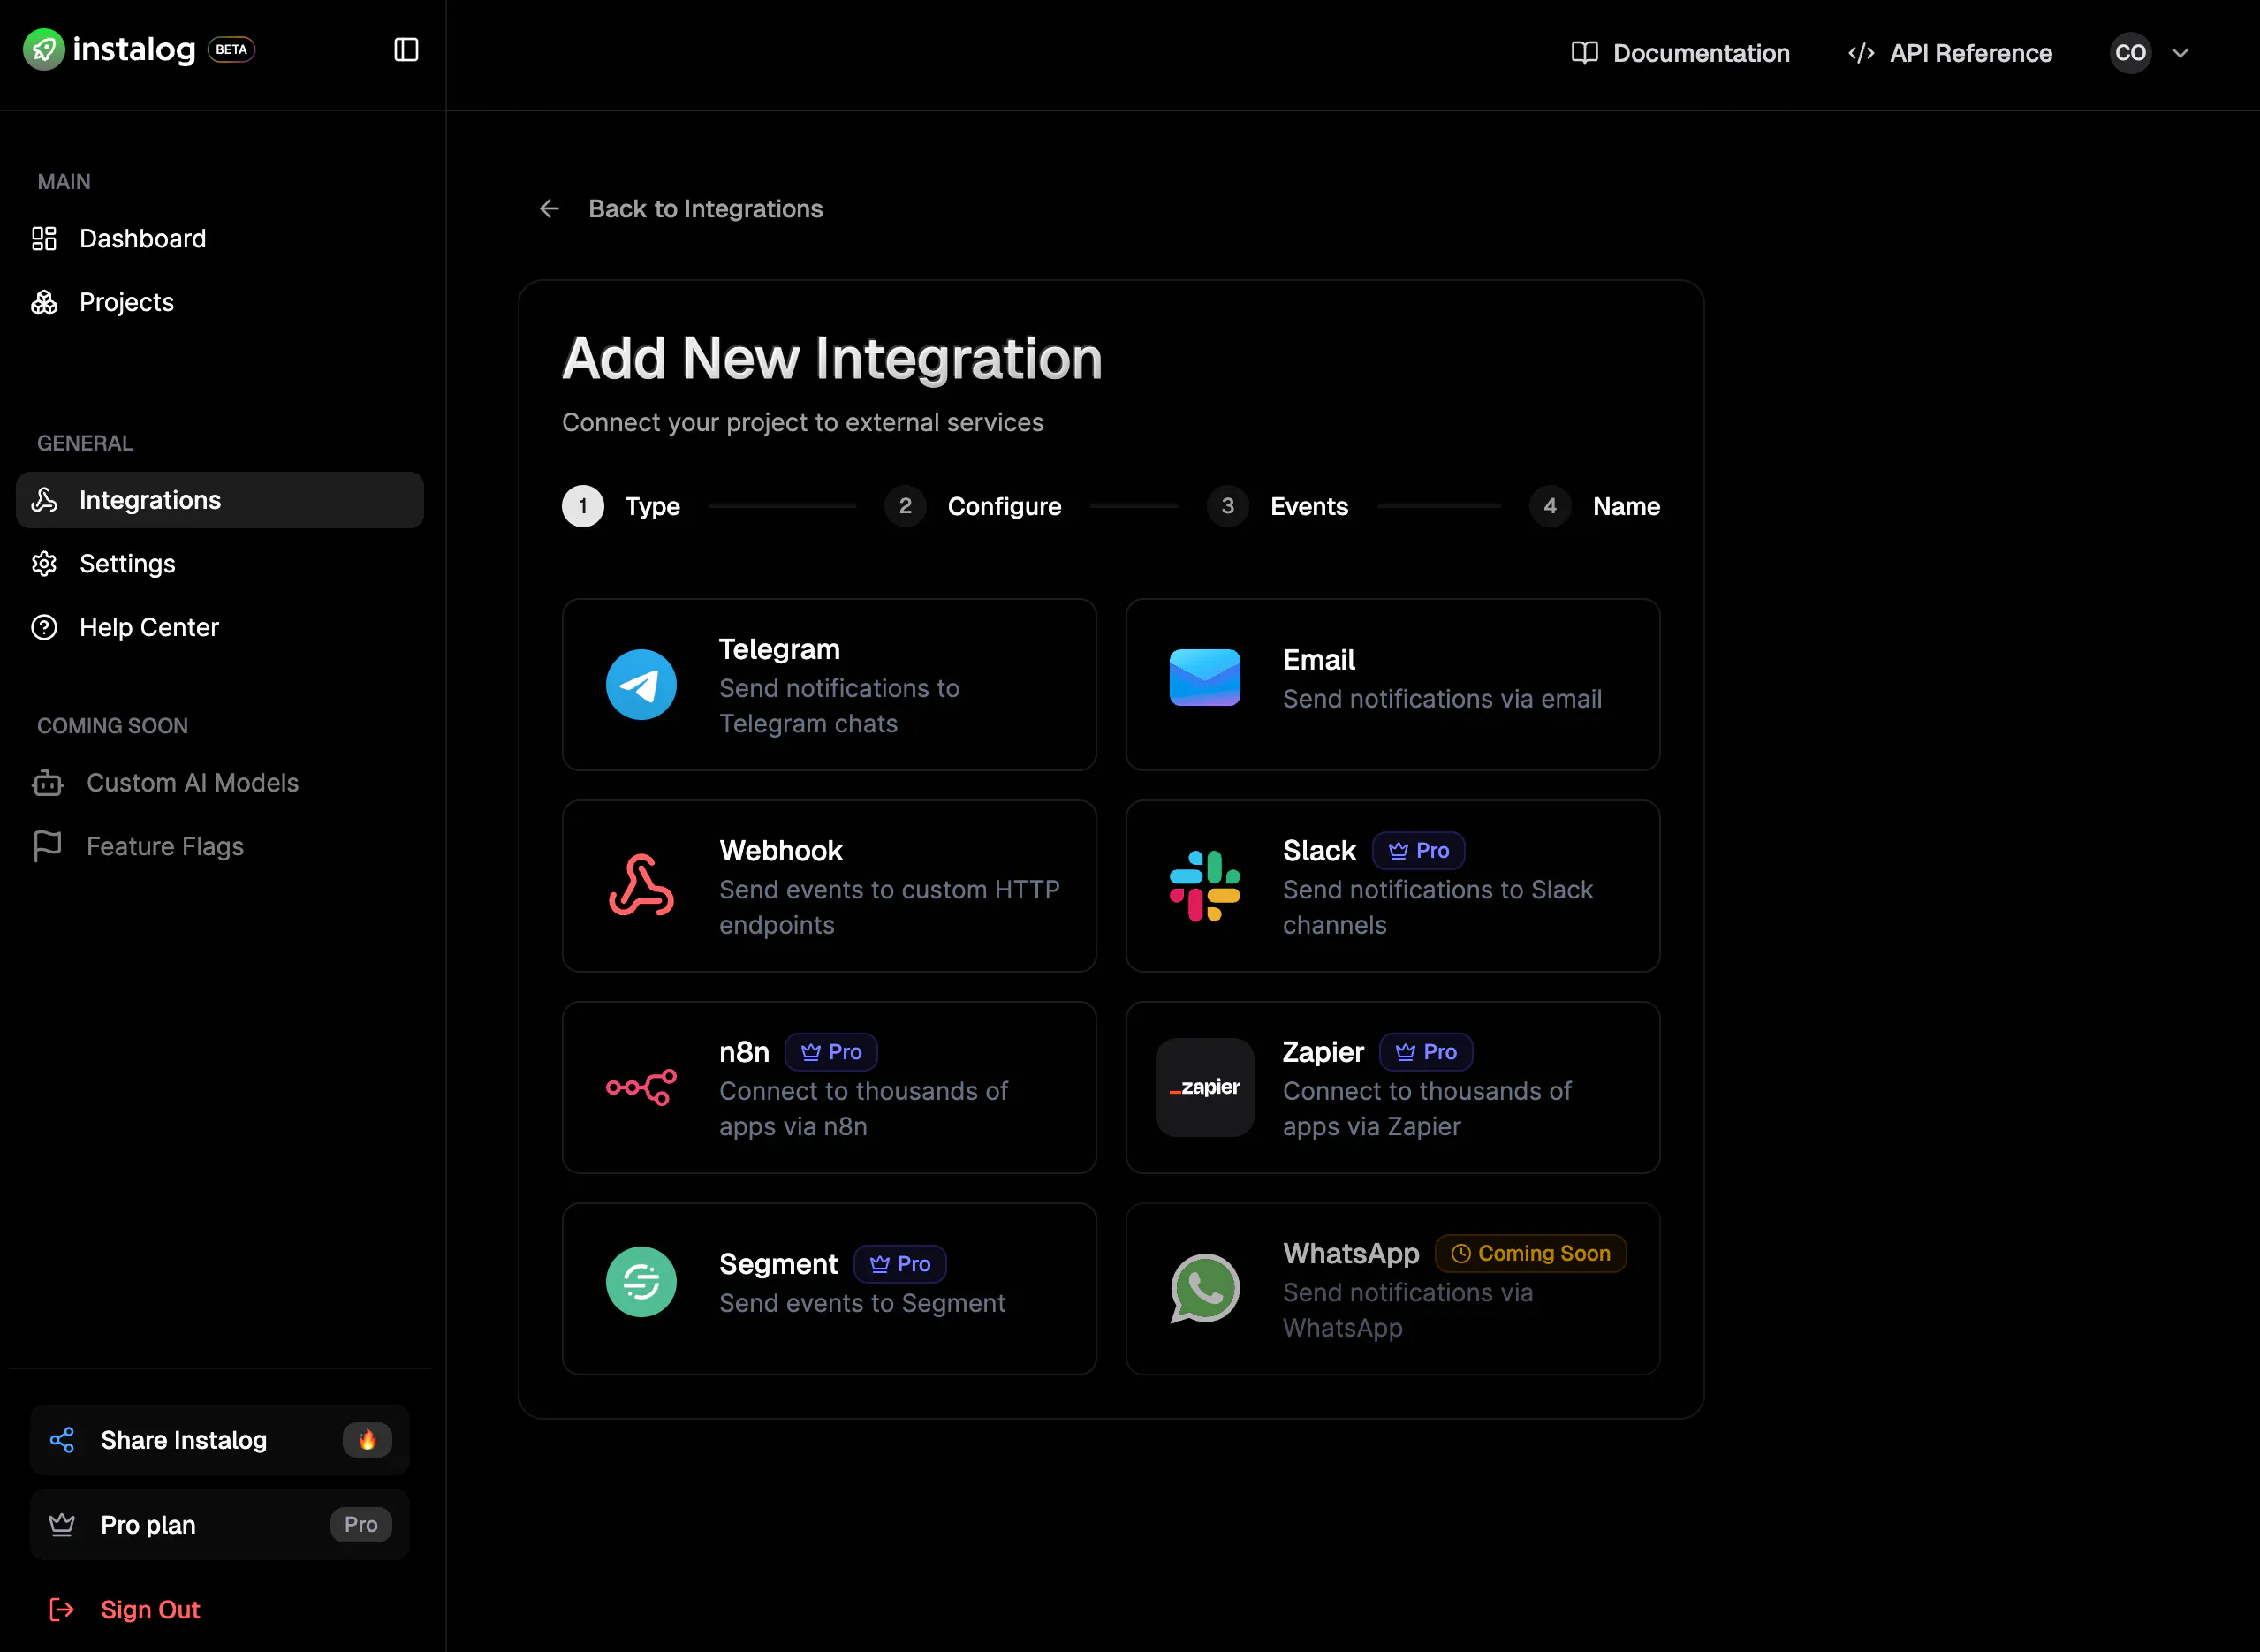The height and width of the screenshot is (1652, 2260).
Task: Open the Documentation link
Action: coord(1680,53)
